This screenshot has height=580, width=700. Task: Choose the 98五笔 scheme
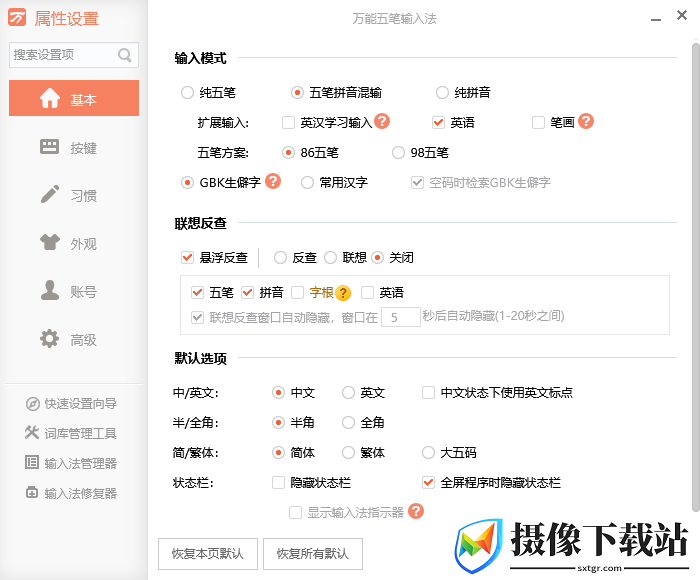[x=398, y=153]
